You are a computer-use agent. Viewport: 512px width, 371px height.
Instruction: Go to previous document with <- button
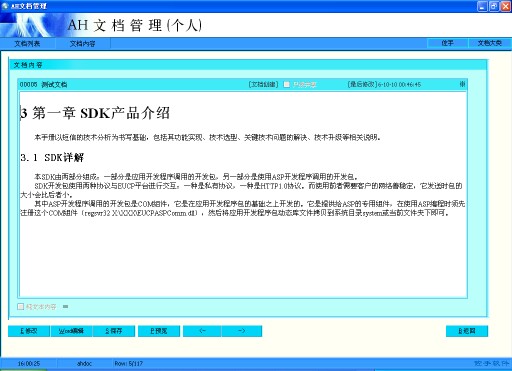(x=202, y=331)
